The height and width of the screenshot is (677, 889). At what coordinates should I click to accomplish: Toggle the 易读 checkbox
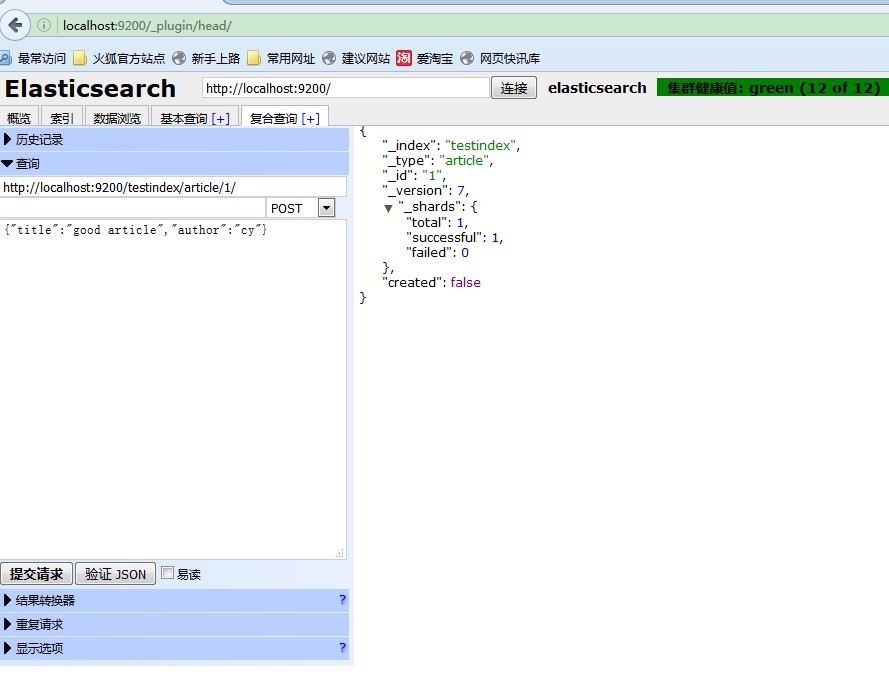(167, 573)
